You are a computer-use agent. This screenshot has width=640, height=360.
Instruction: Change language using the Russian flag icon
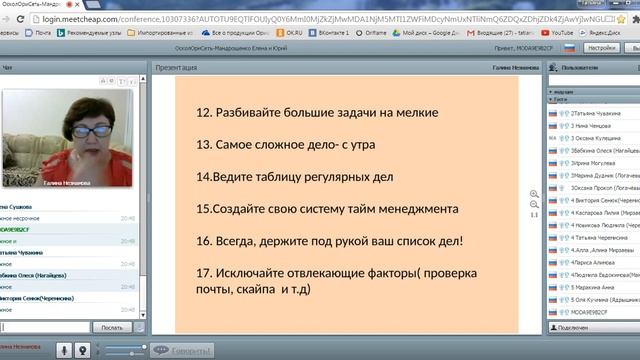click(x=569, y=48)
